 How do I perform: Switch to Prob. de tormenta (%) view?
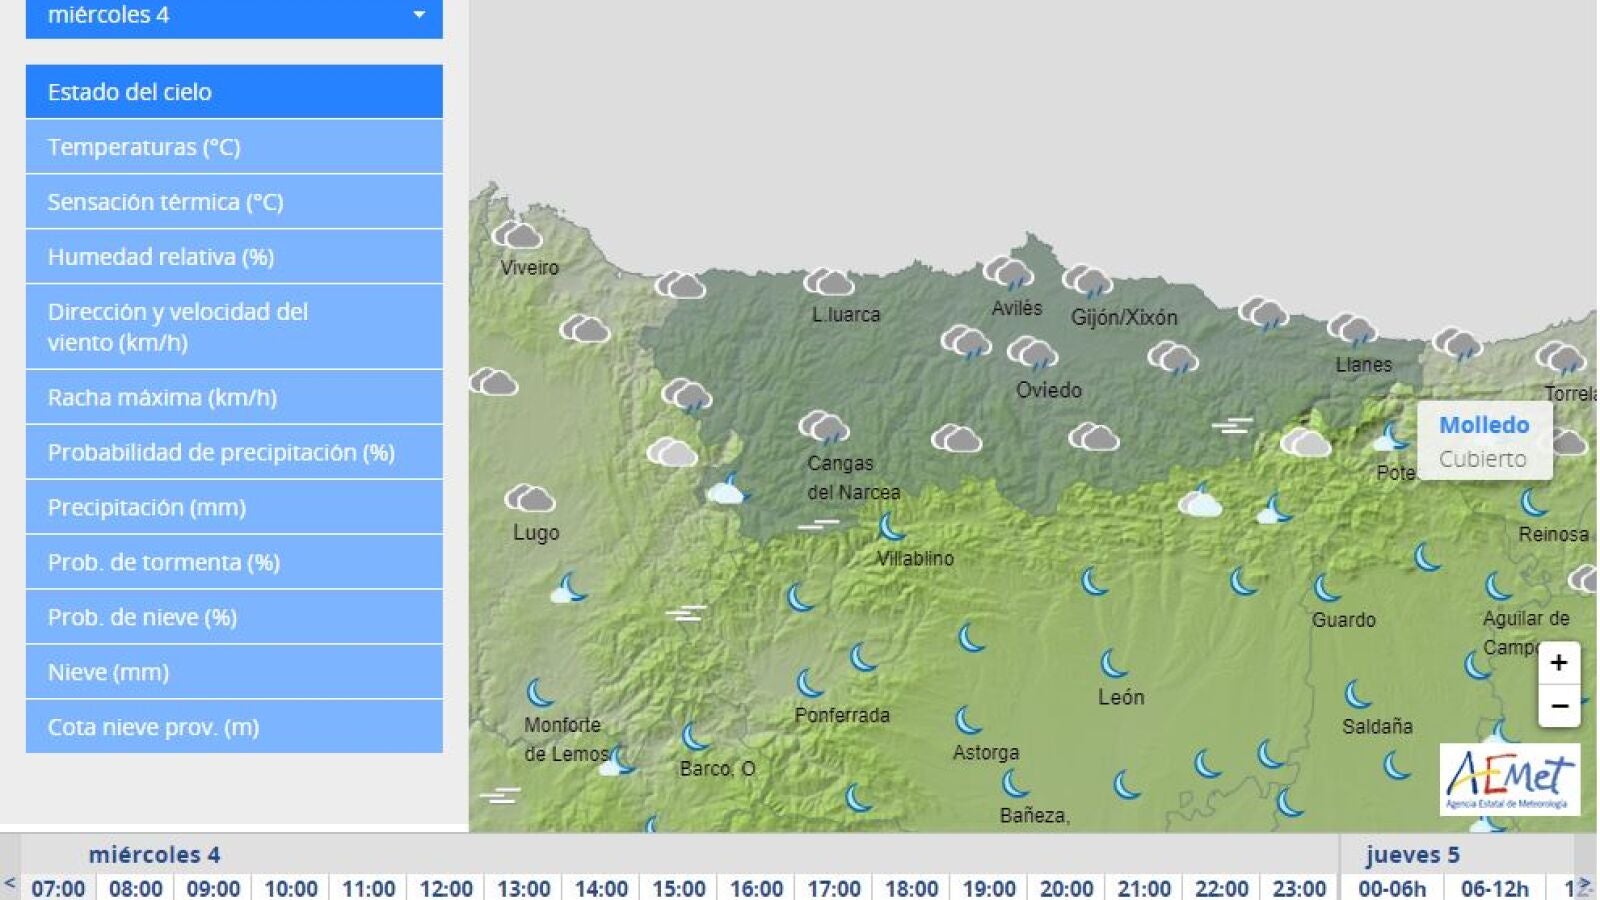pyautogui.click(x=234, y=562)
